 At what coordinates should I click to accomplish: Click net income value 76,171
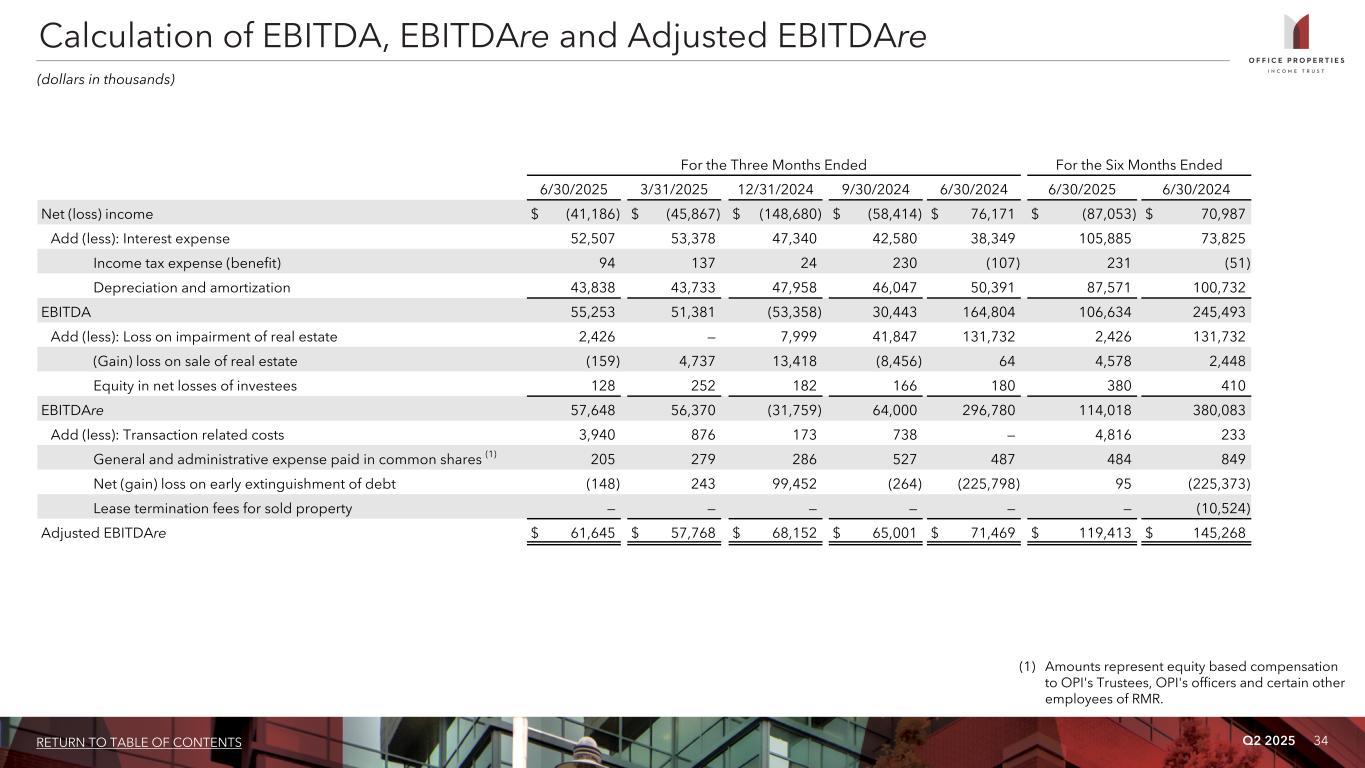click(992, 213)
